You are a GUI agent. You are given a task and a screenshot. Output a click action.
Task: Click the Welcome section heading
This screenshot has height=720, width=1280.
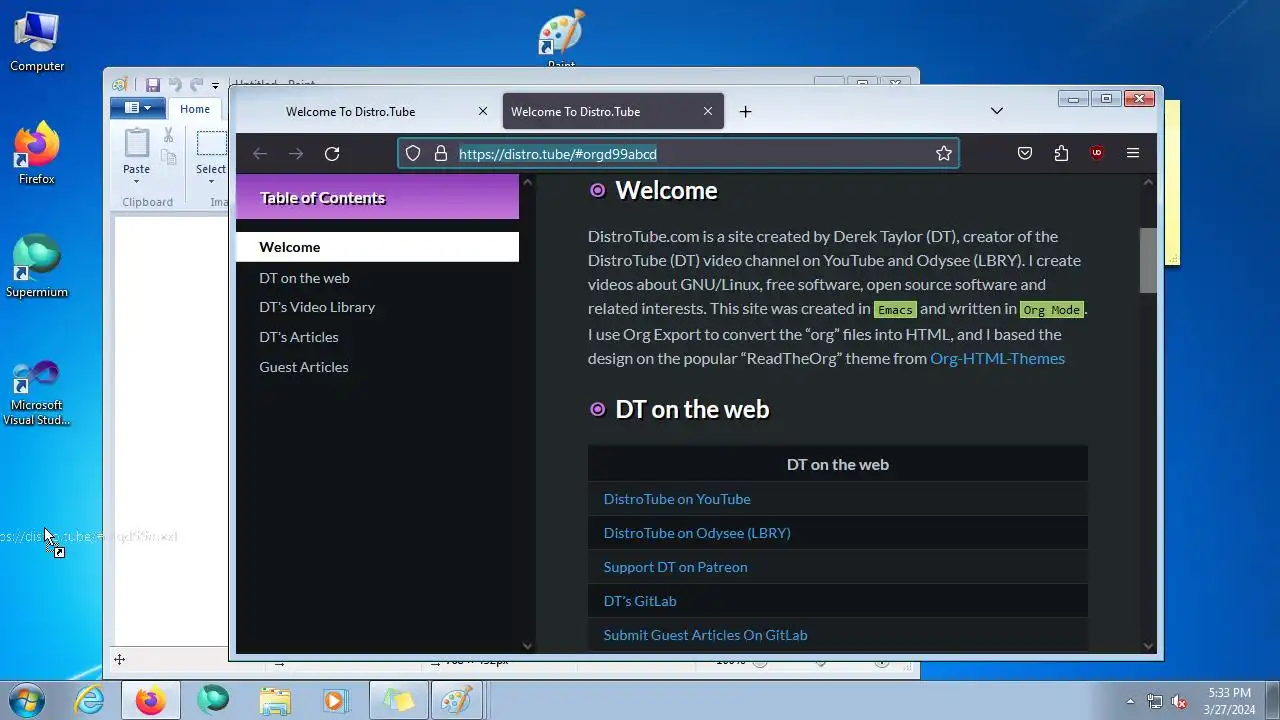(x=666, y=190)
